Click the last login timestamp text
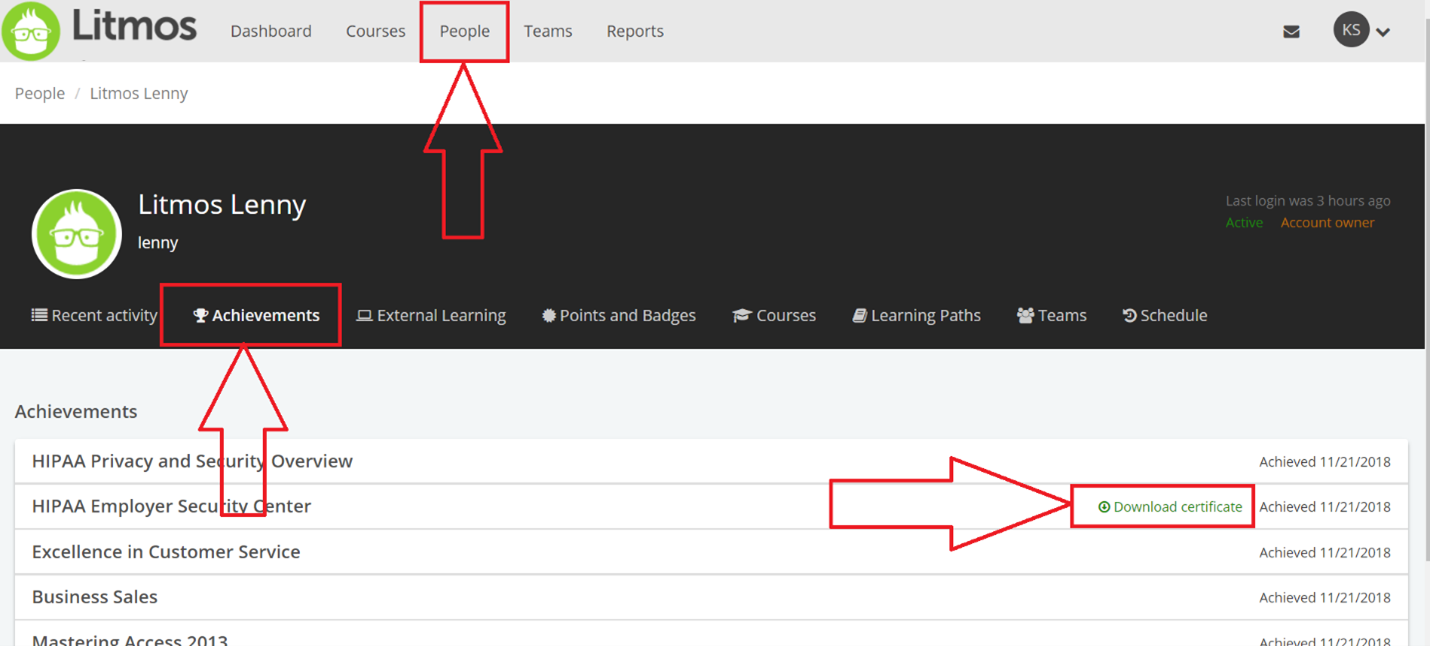This screenshot has height=646, width=1430. (1308, 201)
